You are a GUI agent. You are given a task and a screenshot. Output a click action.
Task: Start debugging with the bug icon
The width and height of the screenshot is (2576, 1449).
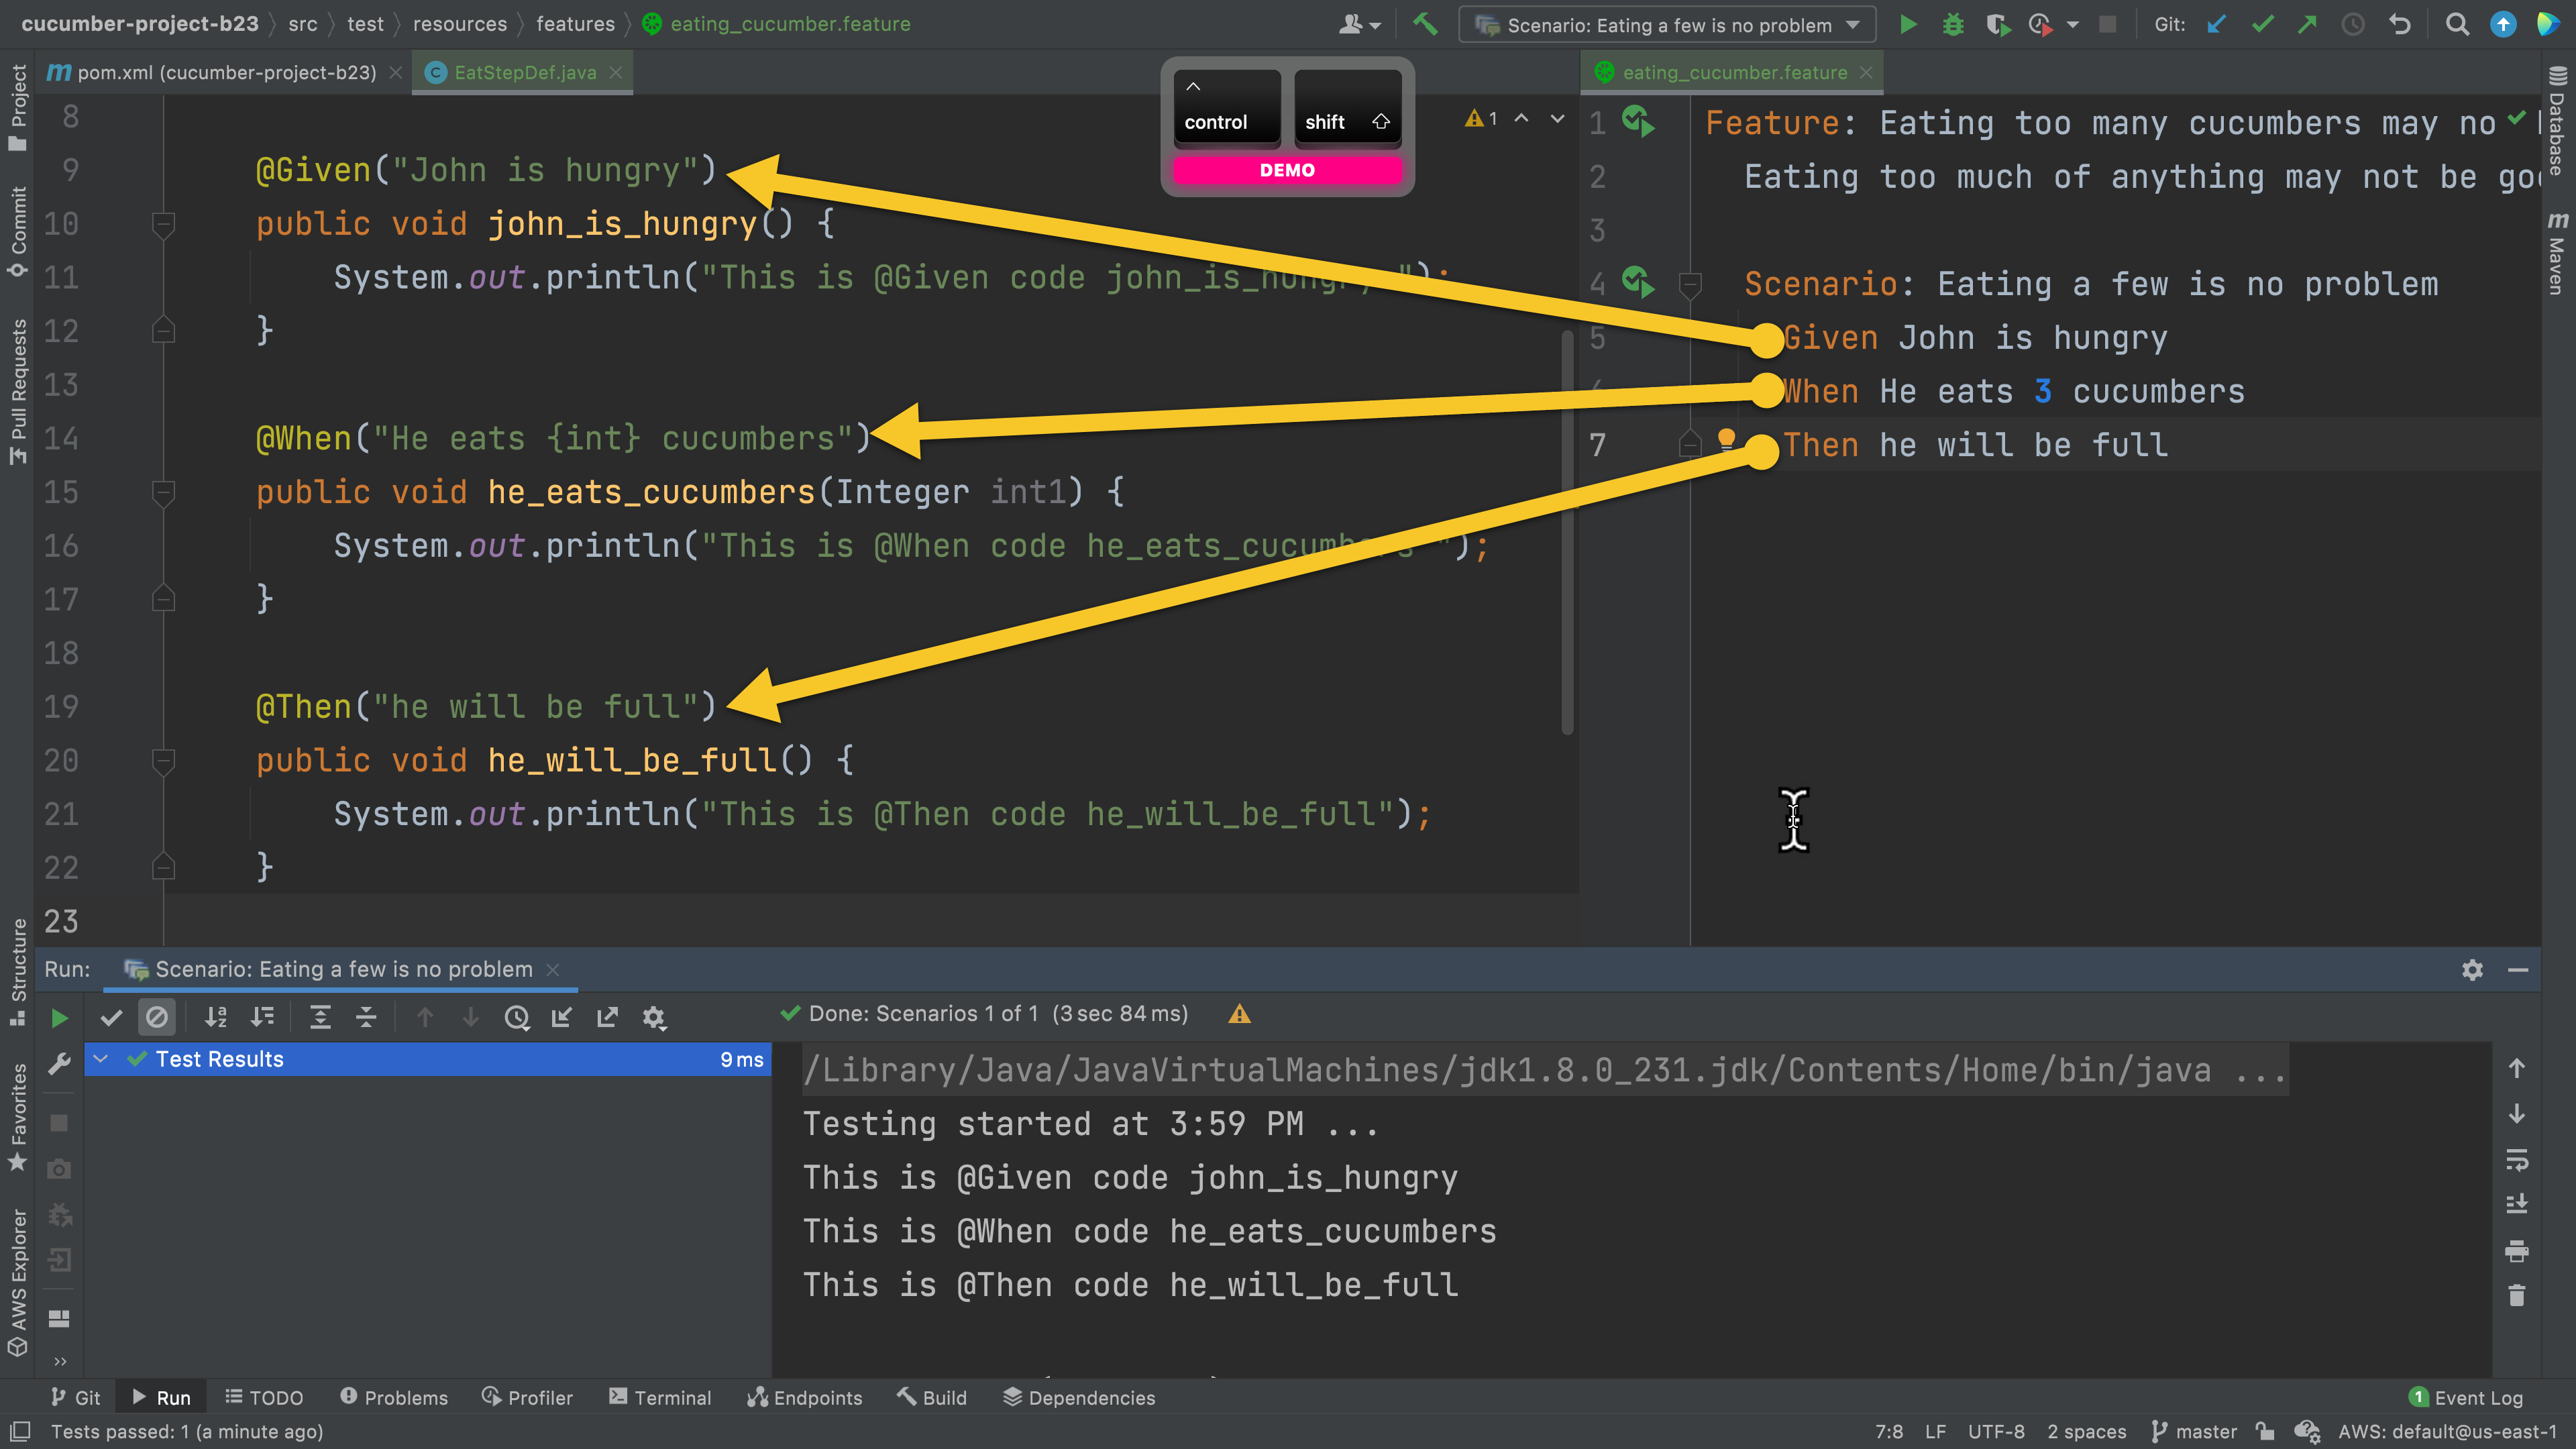(1953, 24)
